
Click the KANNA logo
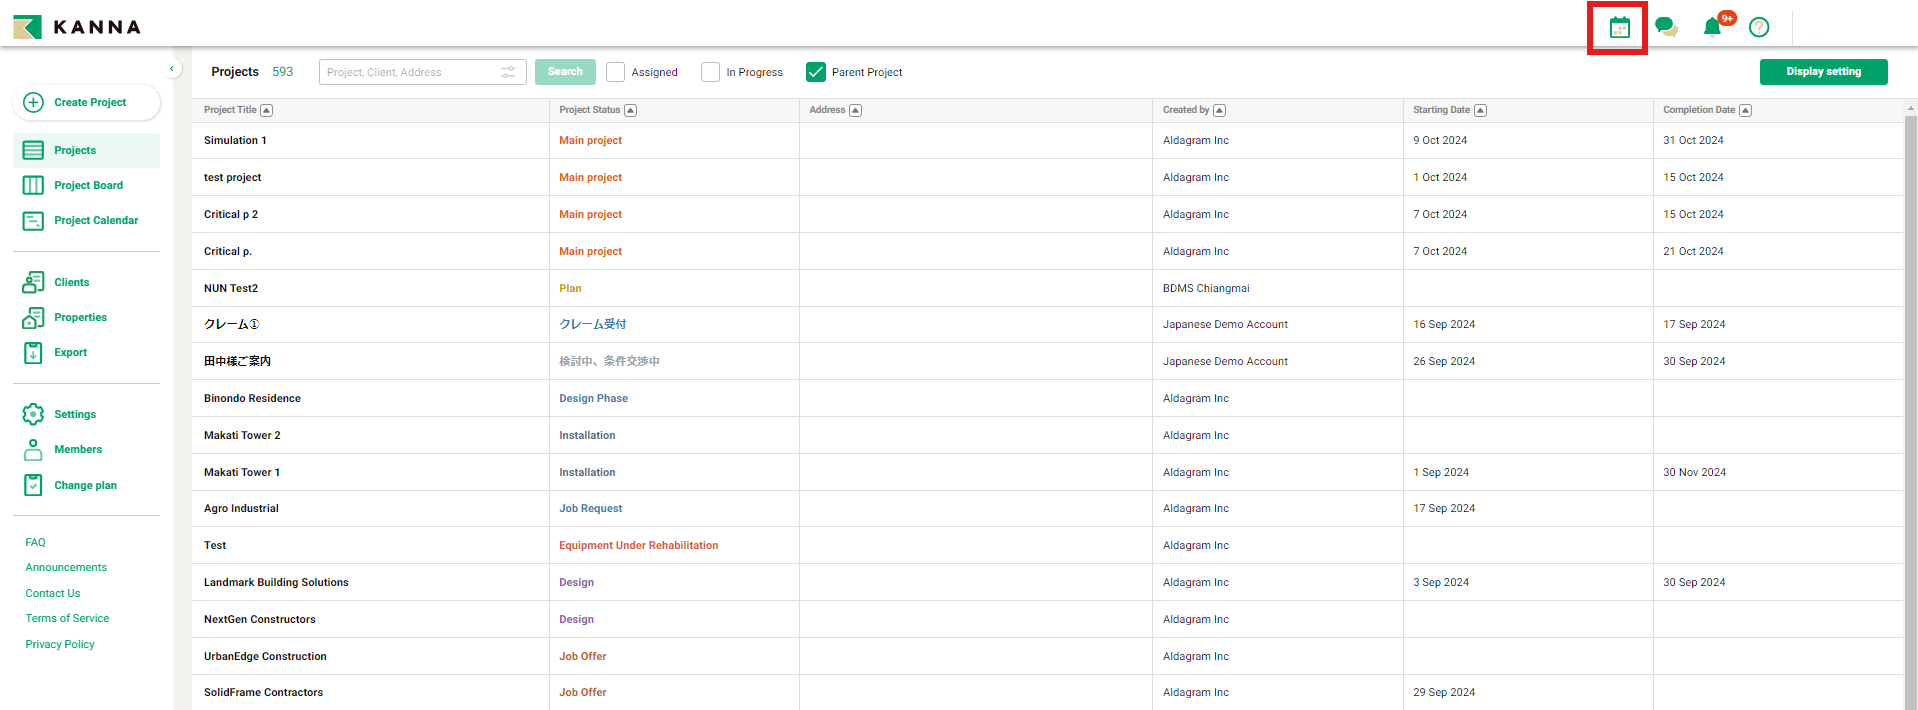(77, 27)
